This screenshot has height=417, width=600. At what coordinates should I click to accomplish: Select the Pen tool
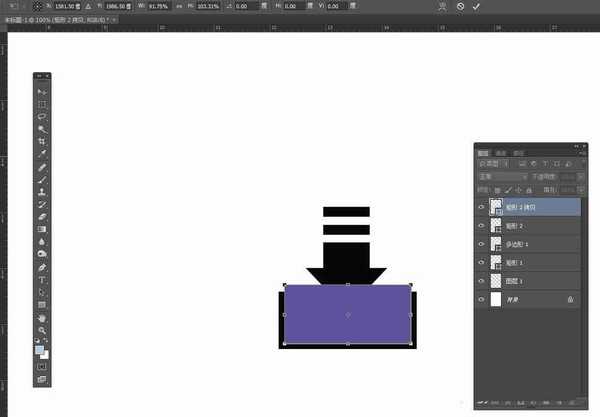[x=42, y=267]
